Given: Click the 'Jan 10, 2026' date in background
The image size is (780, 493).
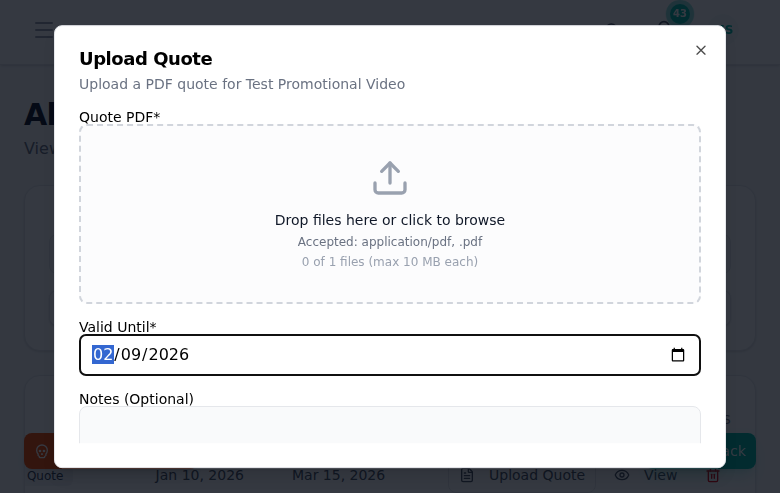Looking at the screenshot, I should 199,475.
